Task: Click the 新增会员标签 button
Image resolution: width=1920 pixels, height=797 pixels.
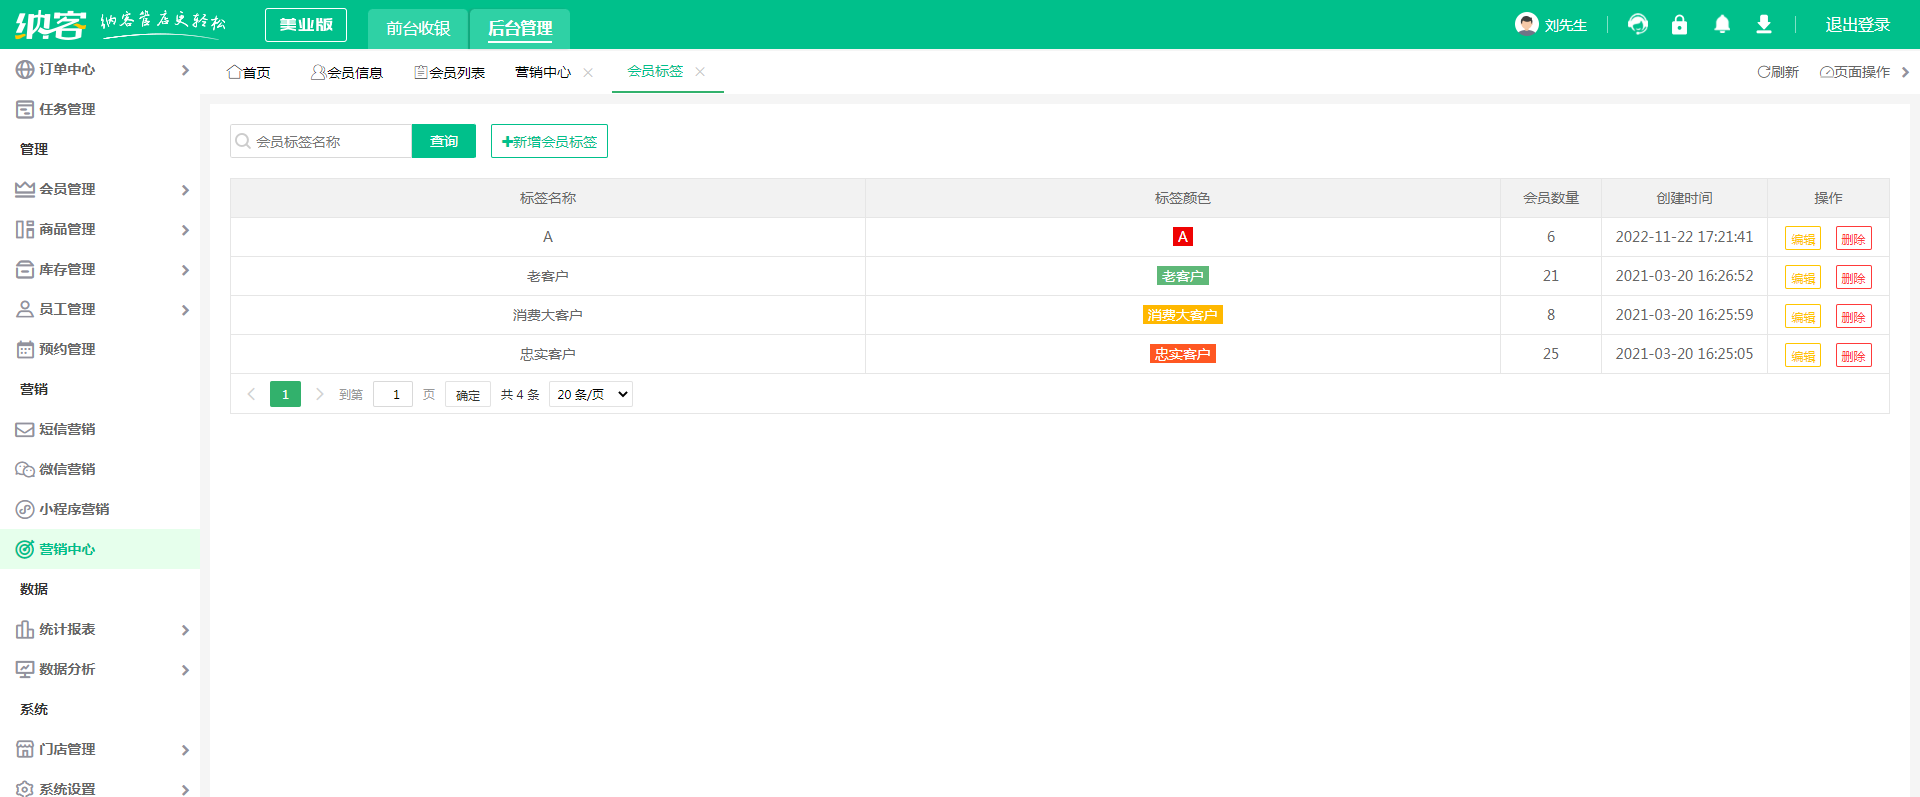Action: (549, 141)
